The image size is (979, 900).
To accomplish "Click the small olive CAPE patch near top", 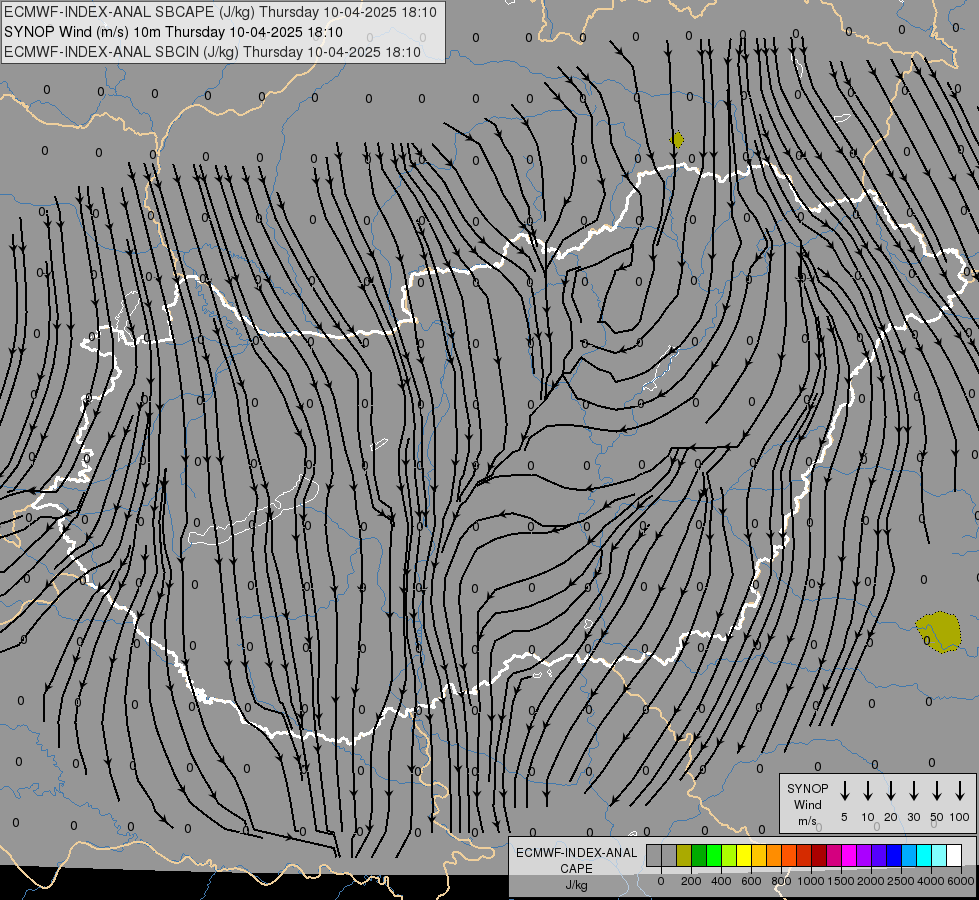I will coord(677,139).
